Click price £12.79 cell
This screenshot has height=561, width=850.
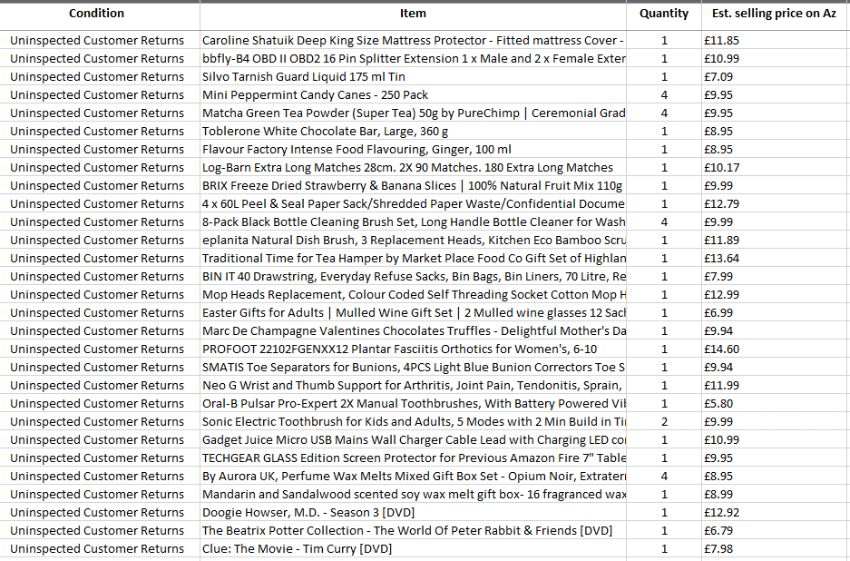pyautogui.click(x=775, y=204)
